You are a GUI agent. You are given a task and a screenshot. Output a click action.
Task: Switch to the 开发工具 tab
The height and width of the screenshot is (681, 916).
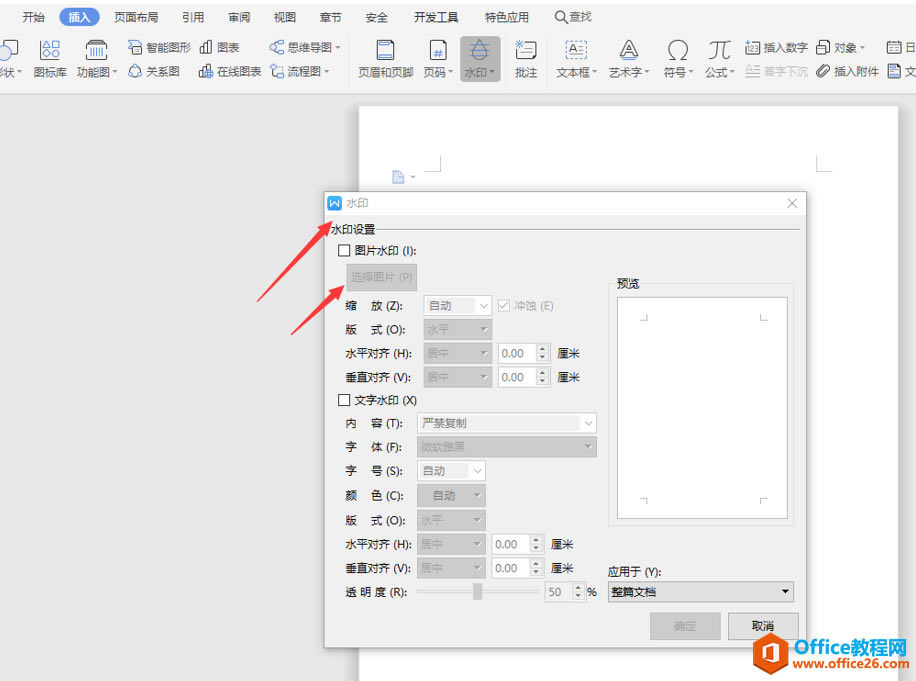coord(436,17)
